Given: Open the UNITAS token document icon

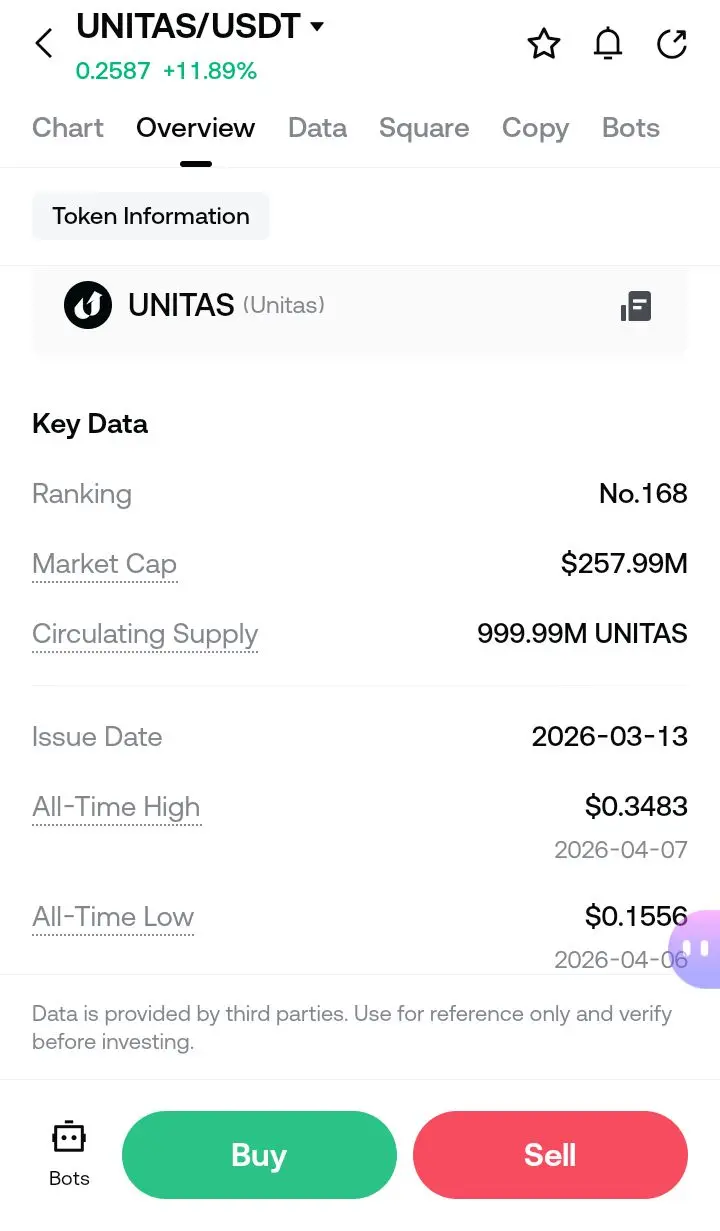Looking at the screenshot, I should click(636, 306).
